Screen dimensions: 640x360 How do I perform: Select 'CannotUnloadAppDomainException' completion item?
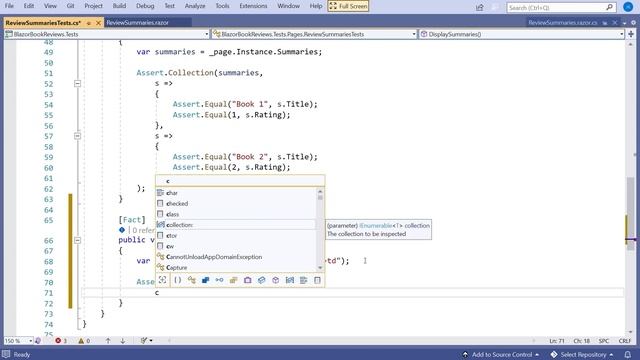(x=236, y=257)
